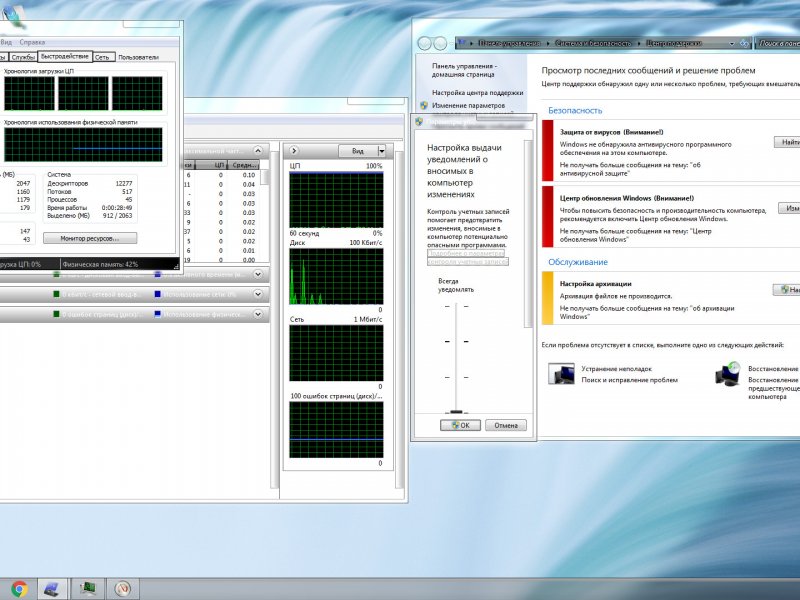
Task: Open the Восстановление recovery icon
Action: (x=728, y=374)
